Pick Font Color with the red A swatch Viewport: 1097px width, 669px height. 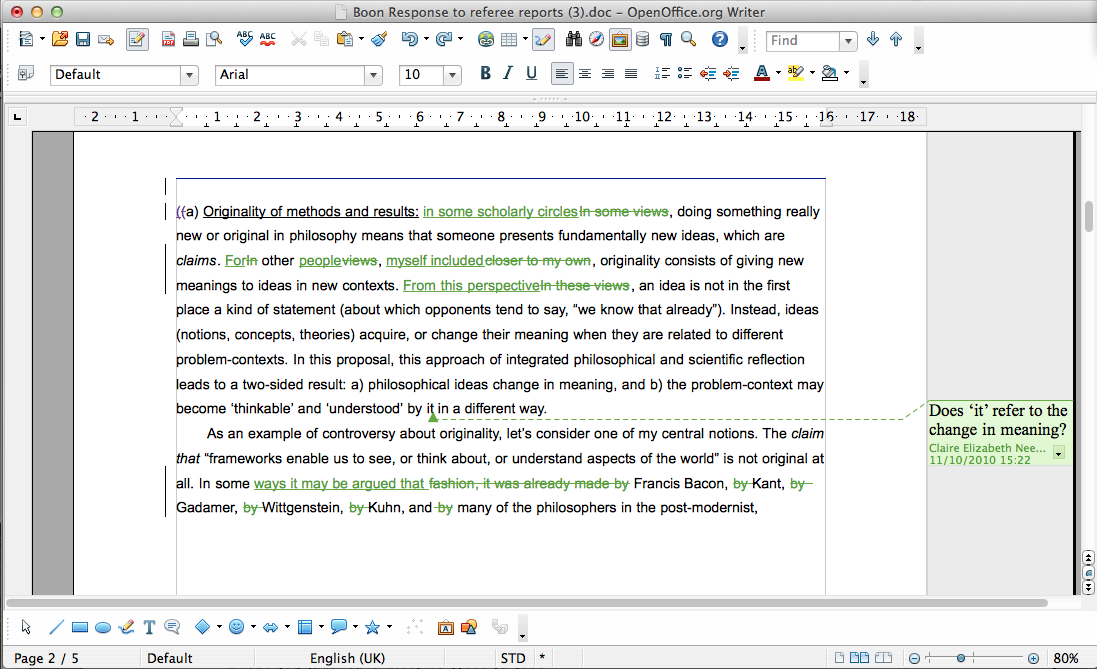[762, 73]
